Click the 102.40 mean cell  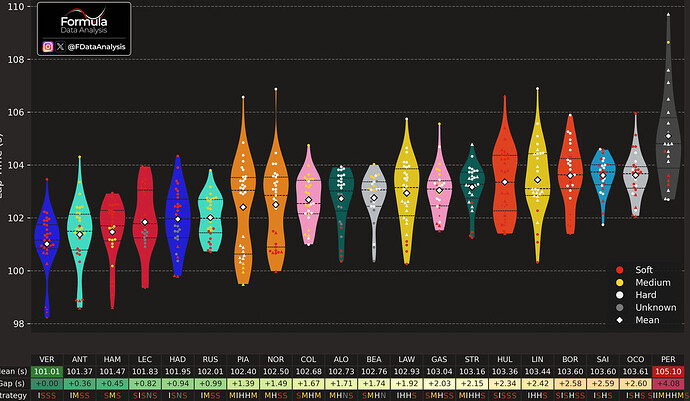pos(243,372)
